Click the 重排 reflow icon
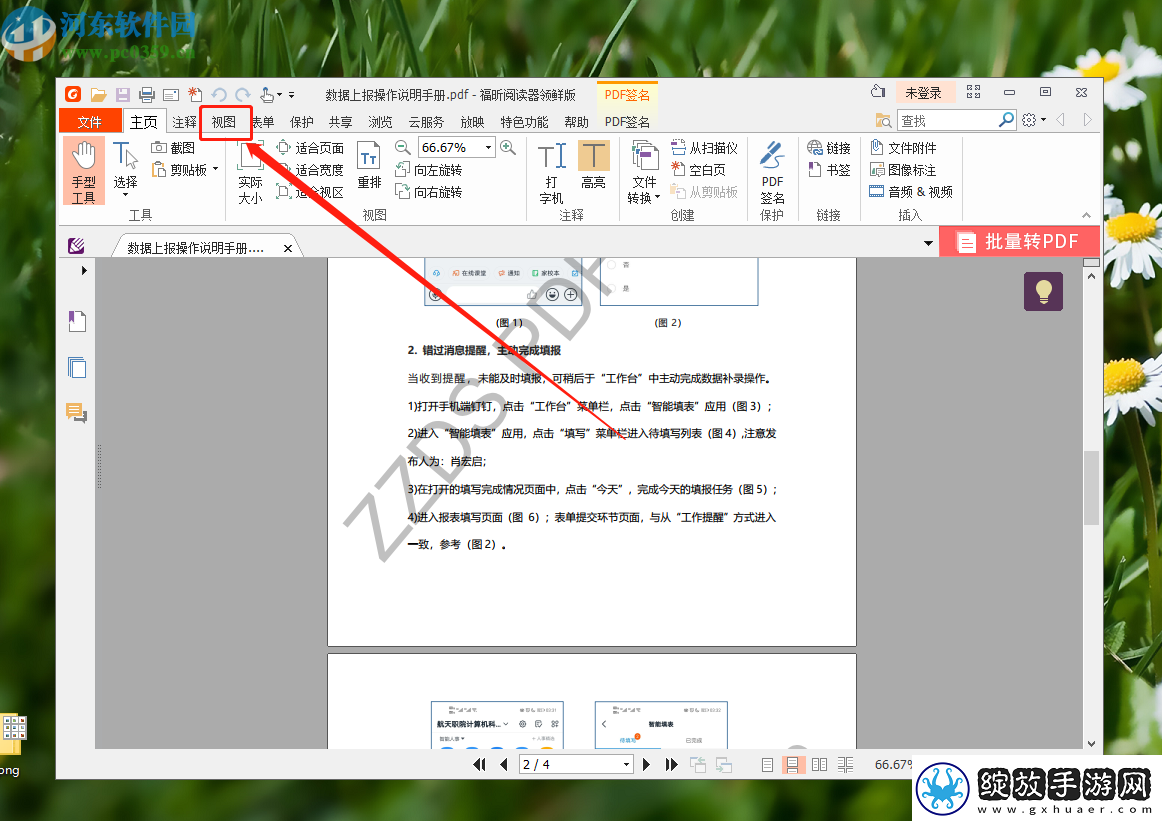Screen dimensions: 1162x821 pyautogui.click(x=369, y=166)
